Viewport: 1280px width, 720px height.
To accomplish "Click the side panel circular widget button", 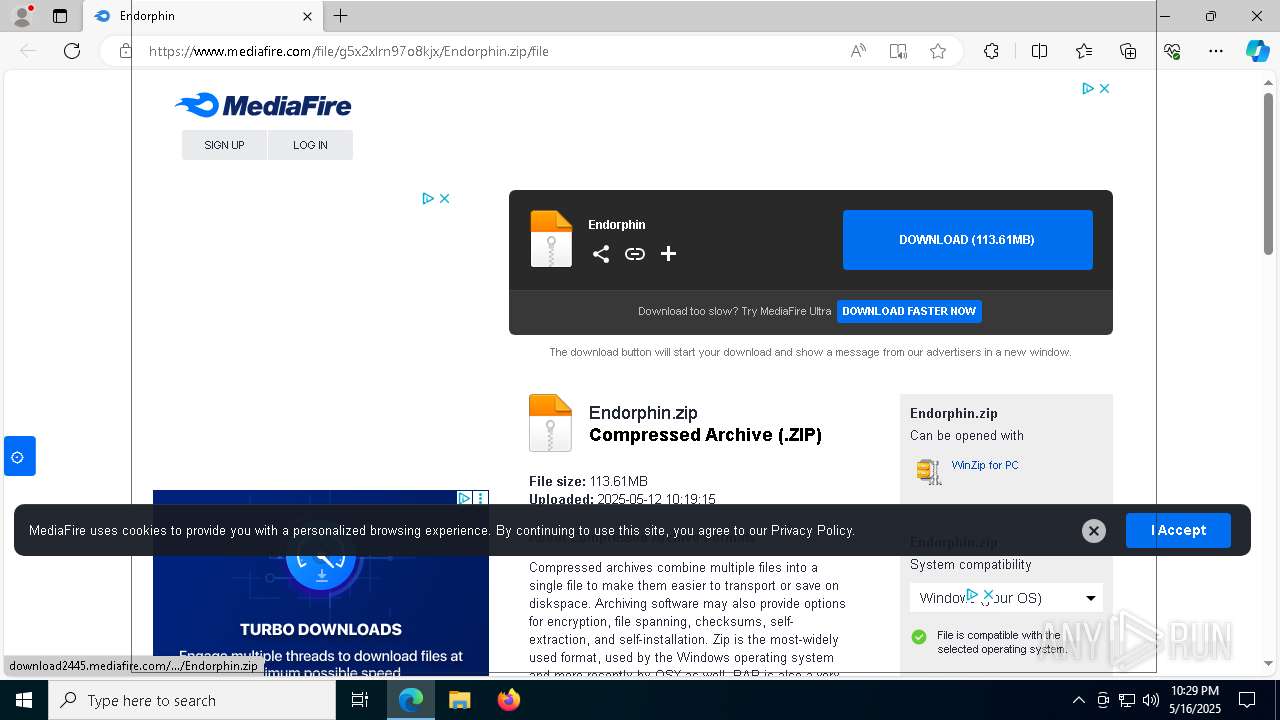I will (19, 457).
